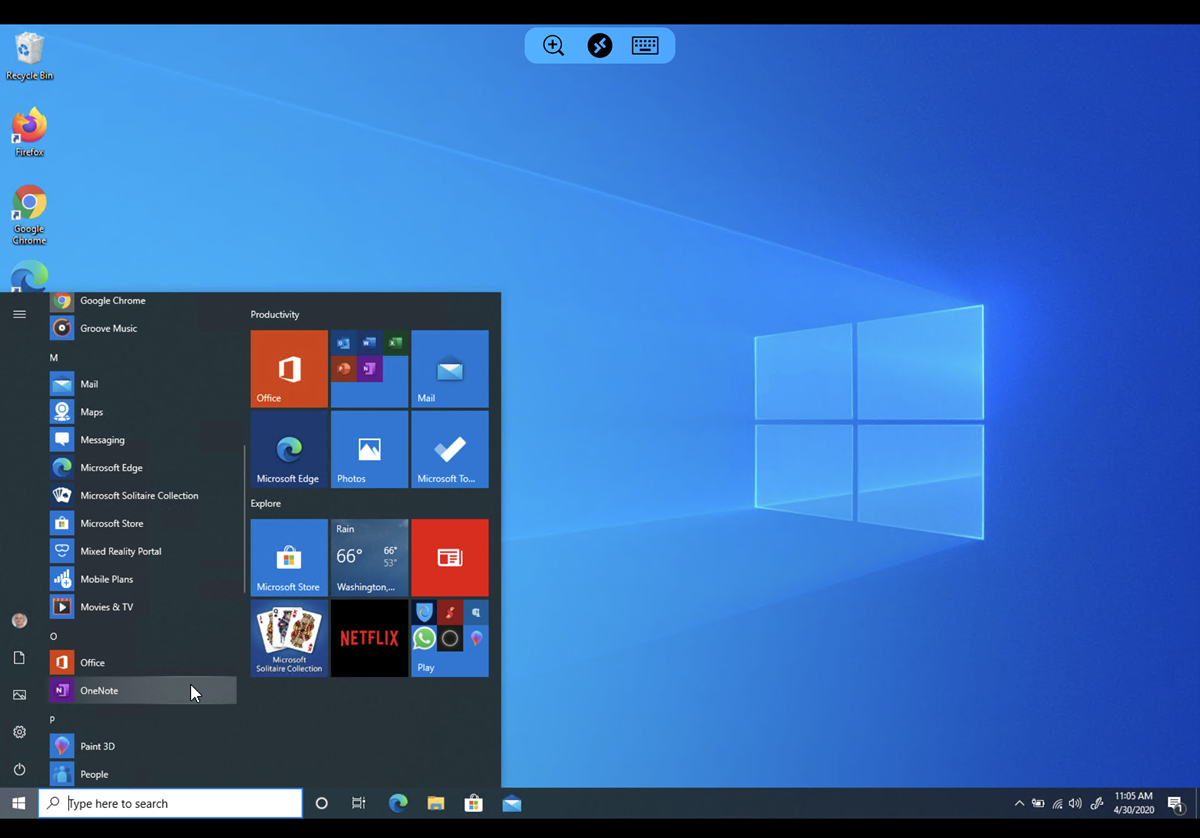Viewport: 1200px width, 838px height.
Task: Open the volume control in the tray
Action: click(1075, 803)
